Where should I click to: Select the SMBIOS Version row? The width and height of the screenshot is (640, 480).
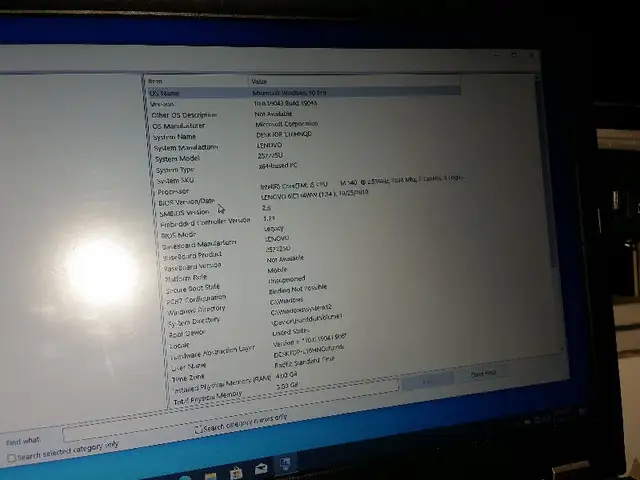184,213
